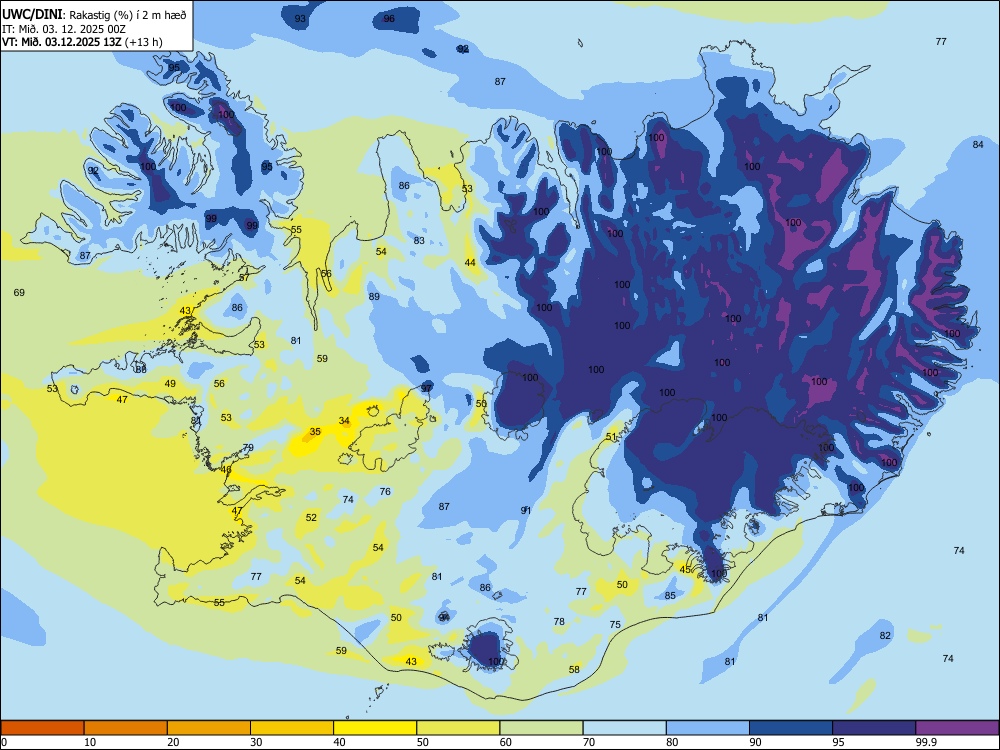This screenshot has height=750, width=1000.
Task: Click the humidity value 34 on the map
Action: tap(344, 421)
